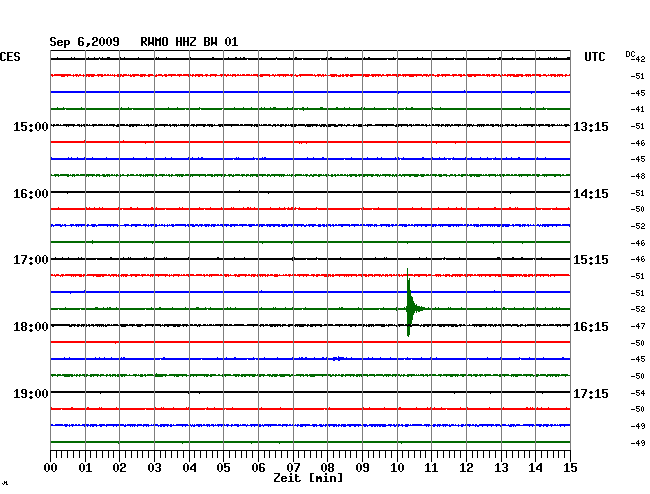Click the DC value -42
The image size is (650, 494).
pyautogui.click(x=638, y=59)
